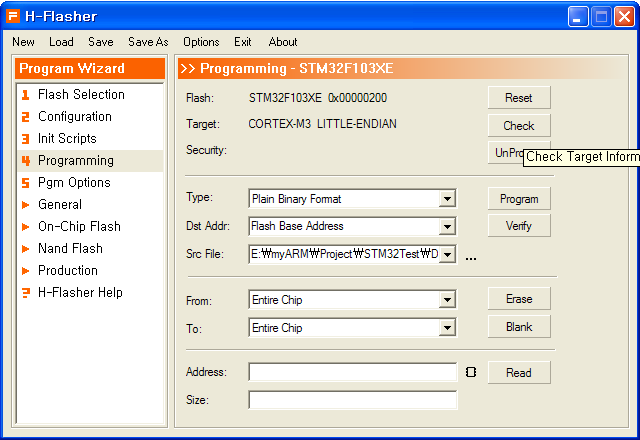The height and width of the screenshot is (440, 640).
Task: Click the Check target button
Action: 519,125
